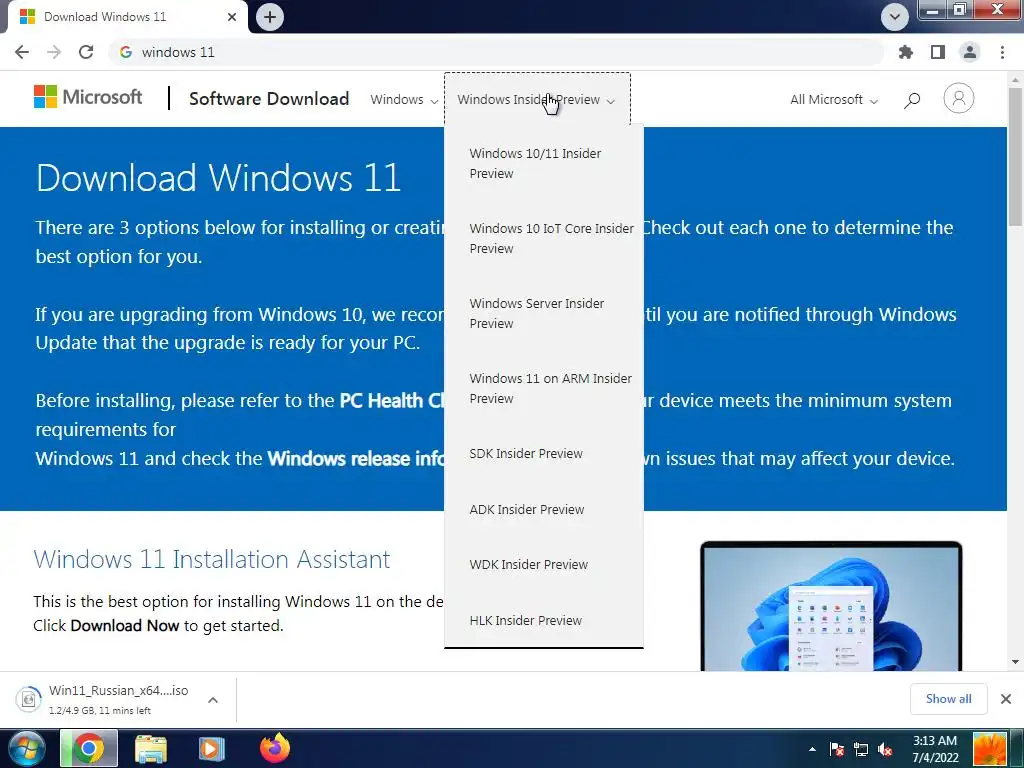The image size is (1024, 768).
Task: Select SDK Insider Preview
Action: point(526,454)
